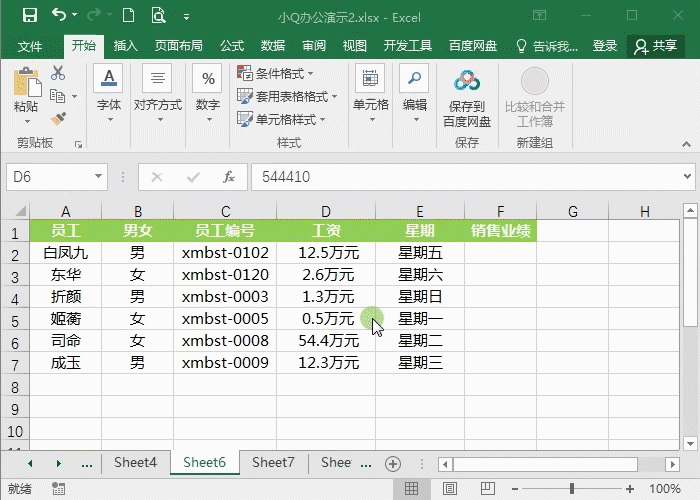This screenshot has width=700, height=500.
Task: Click the formula bar with 544410
Action: click(467, 177)
